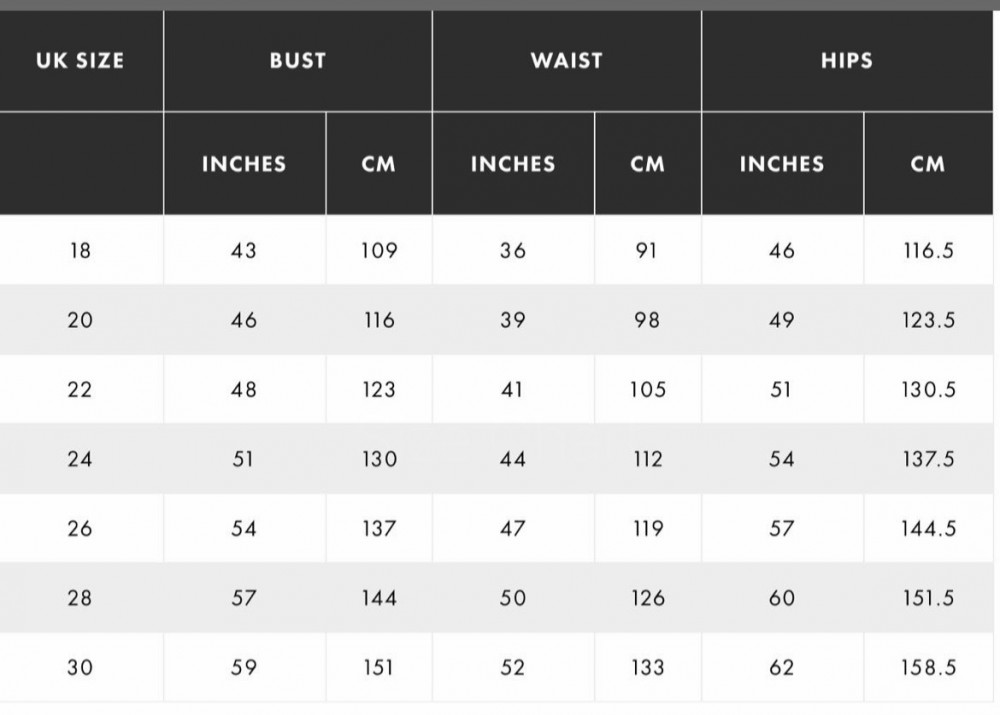Click hips value 137.5 cm cell
Screen dimensions: 1000x715
928,459
